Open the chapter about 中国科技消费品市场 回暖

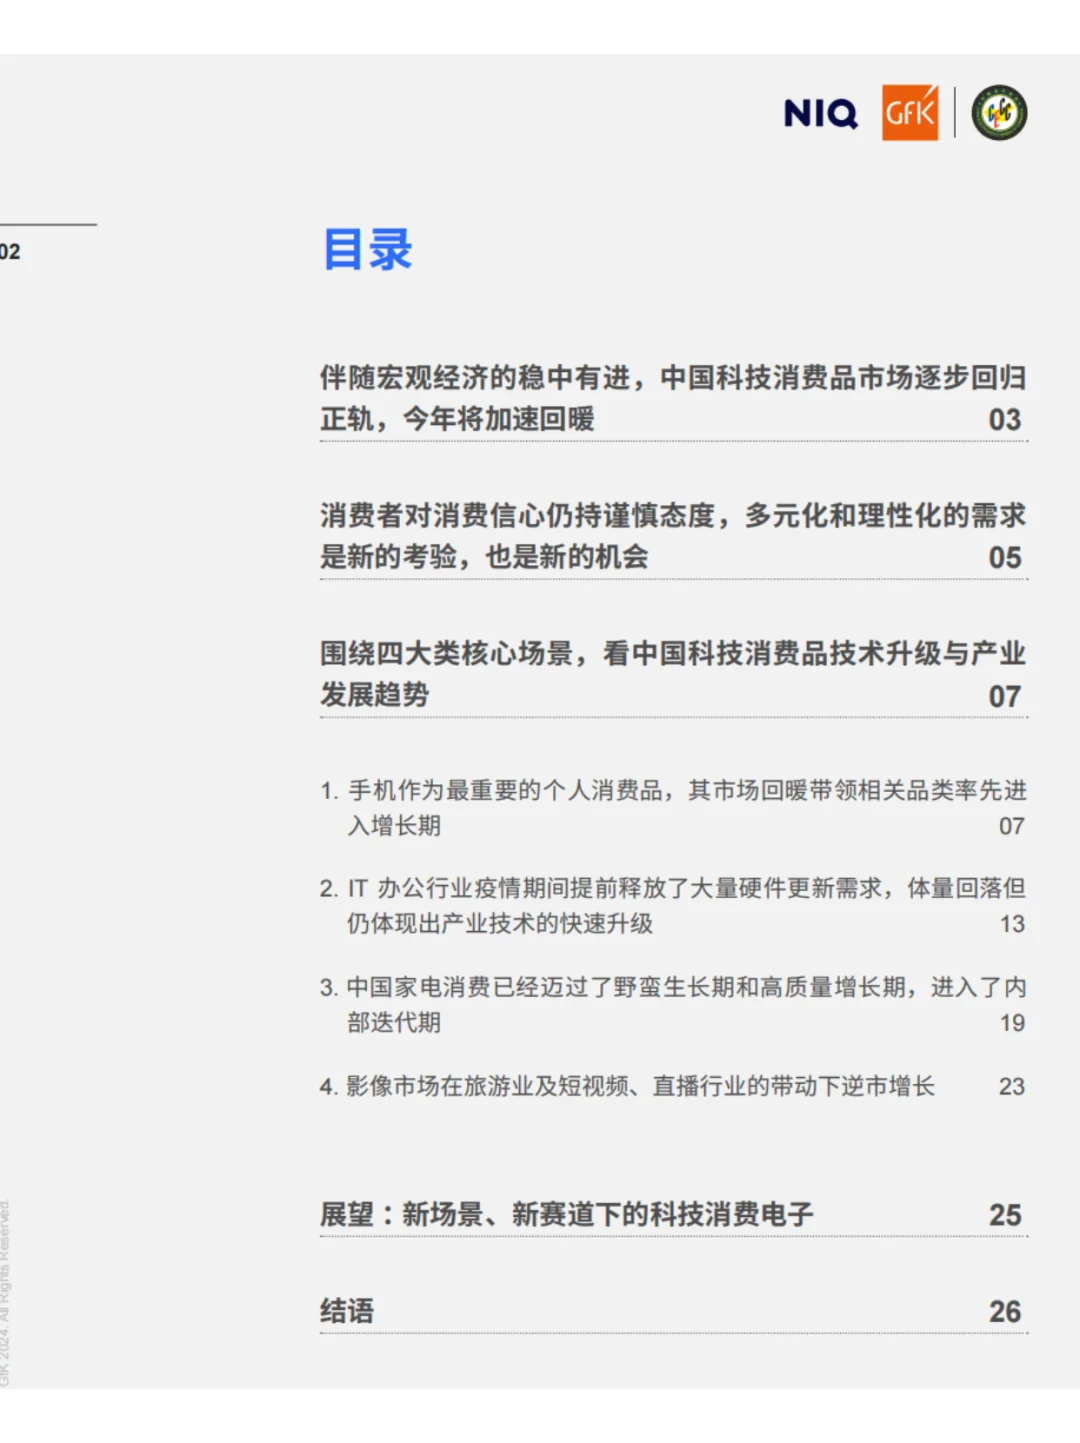click(670, 396)
